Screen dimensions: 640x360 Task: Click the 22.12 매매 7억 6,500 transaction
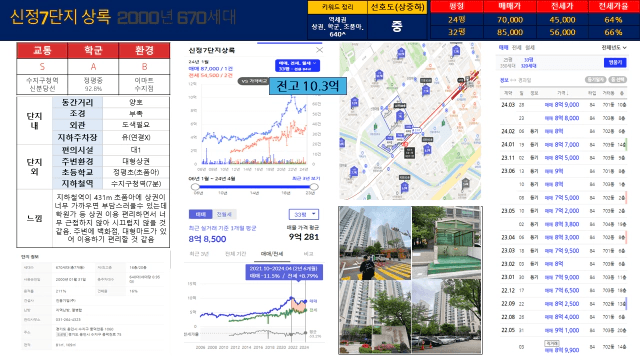tap(563, 290)
